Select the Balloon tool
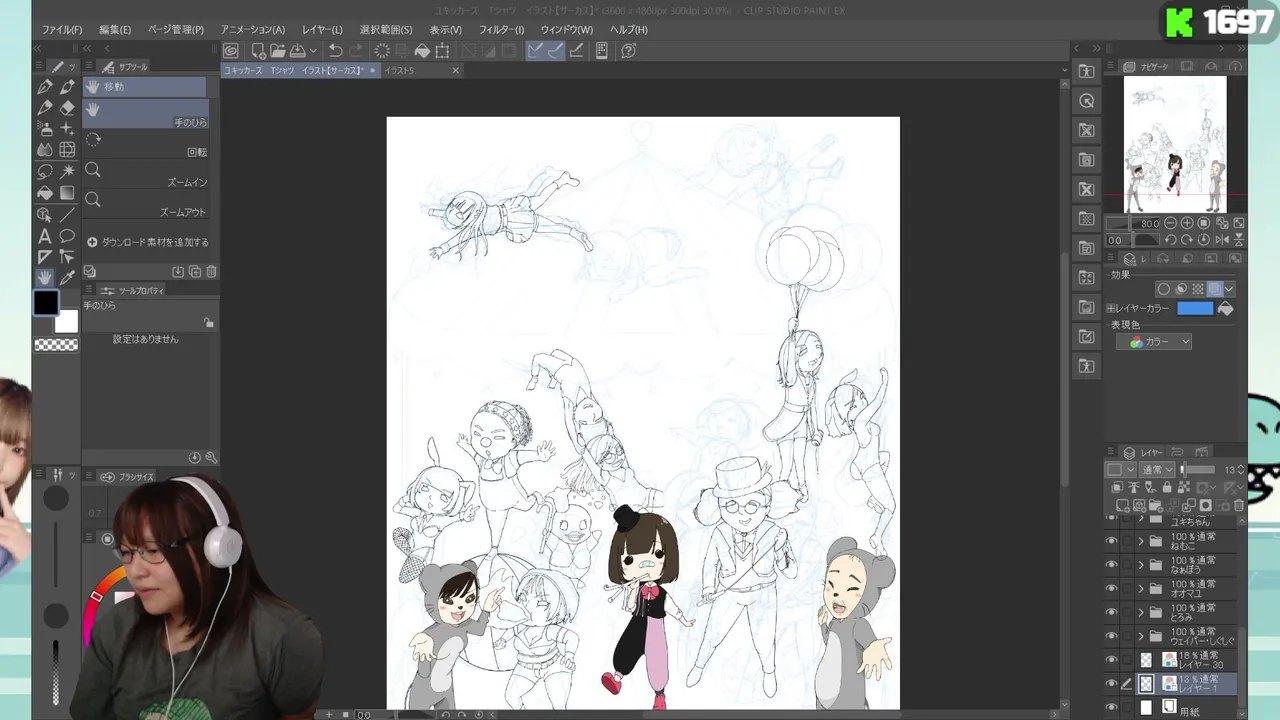Screen dimensions: 1280x720 67,236
